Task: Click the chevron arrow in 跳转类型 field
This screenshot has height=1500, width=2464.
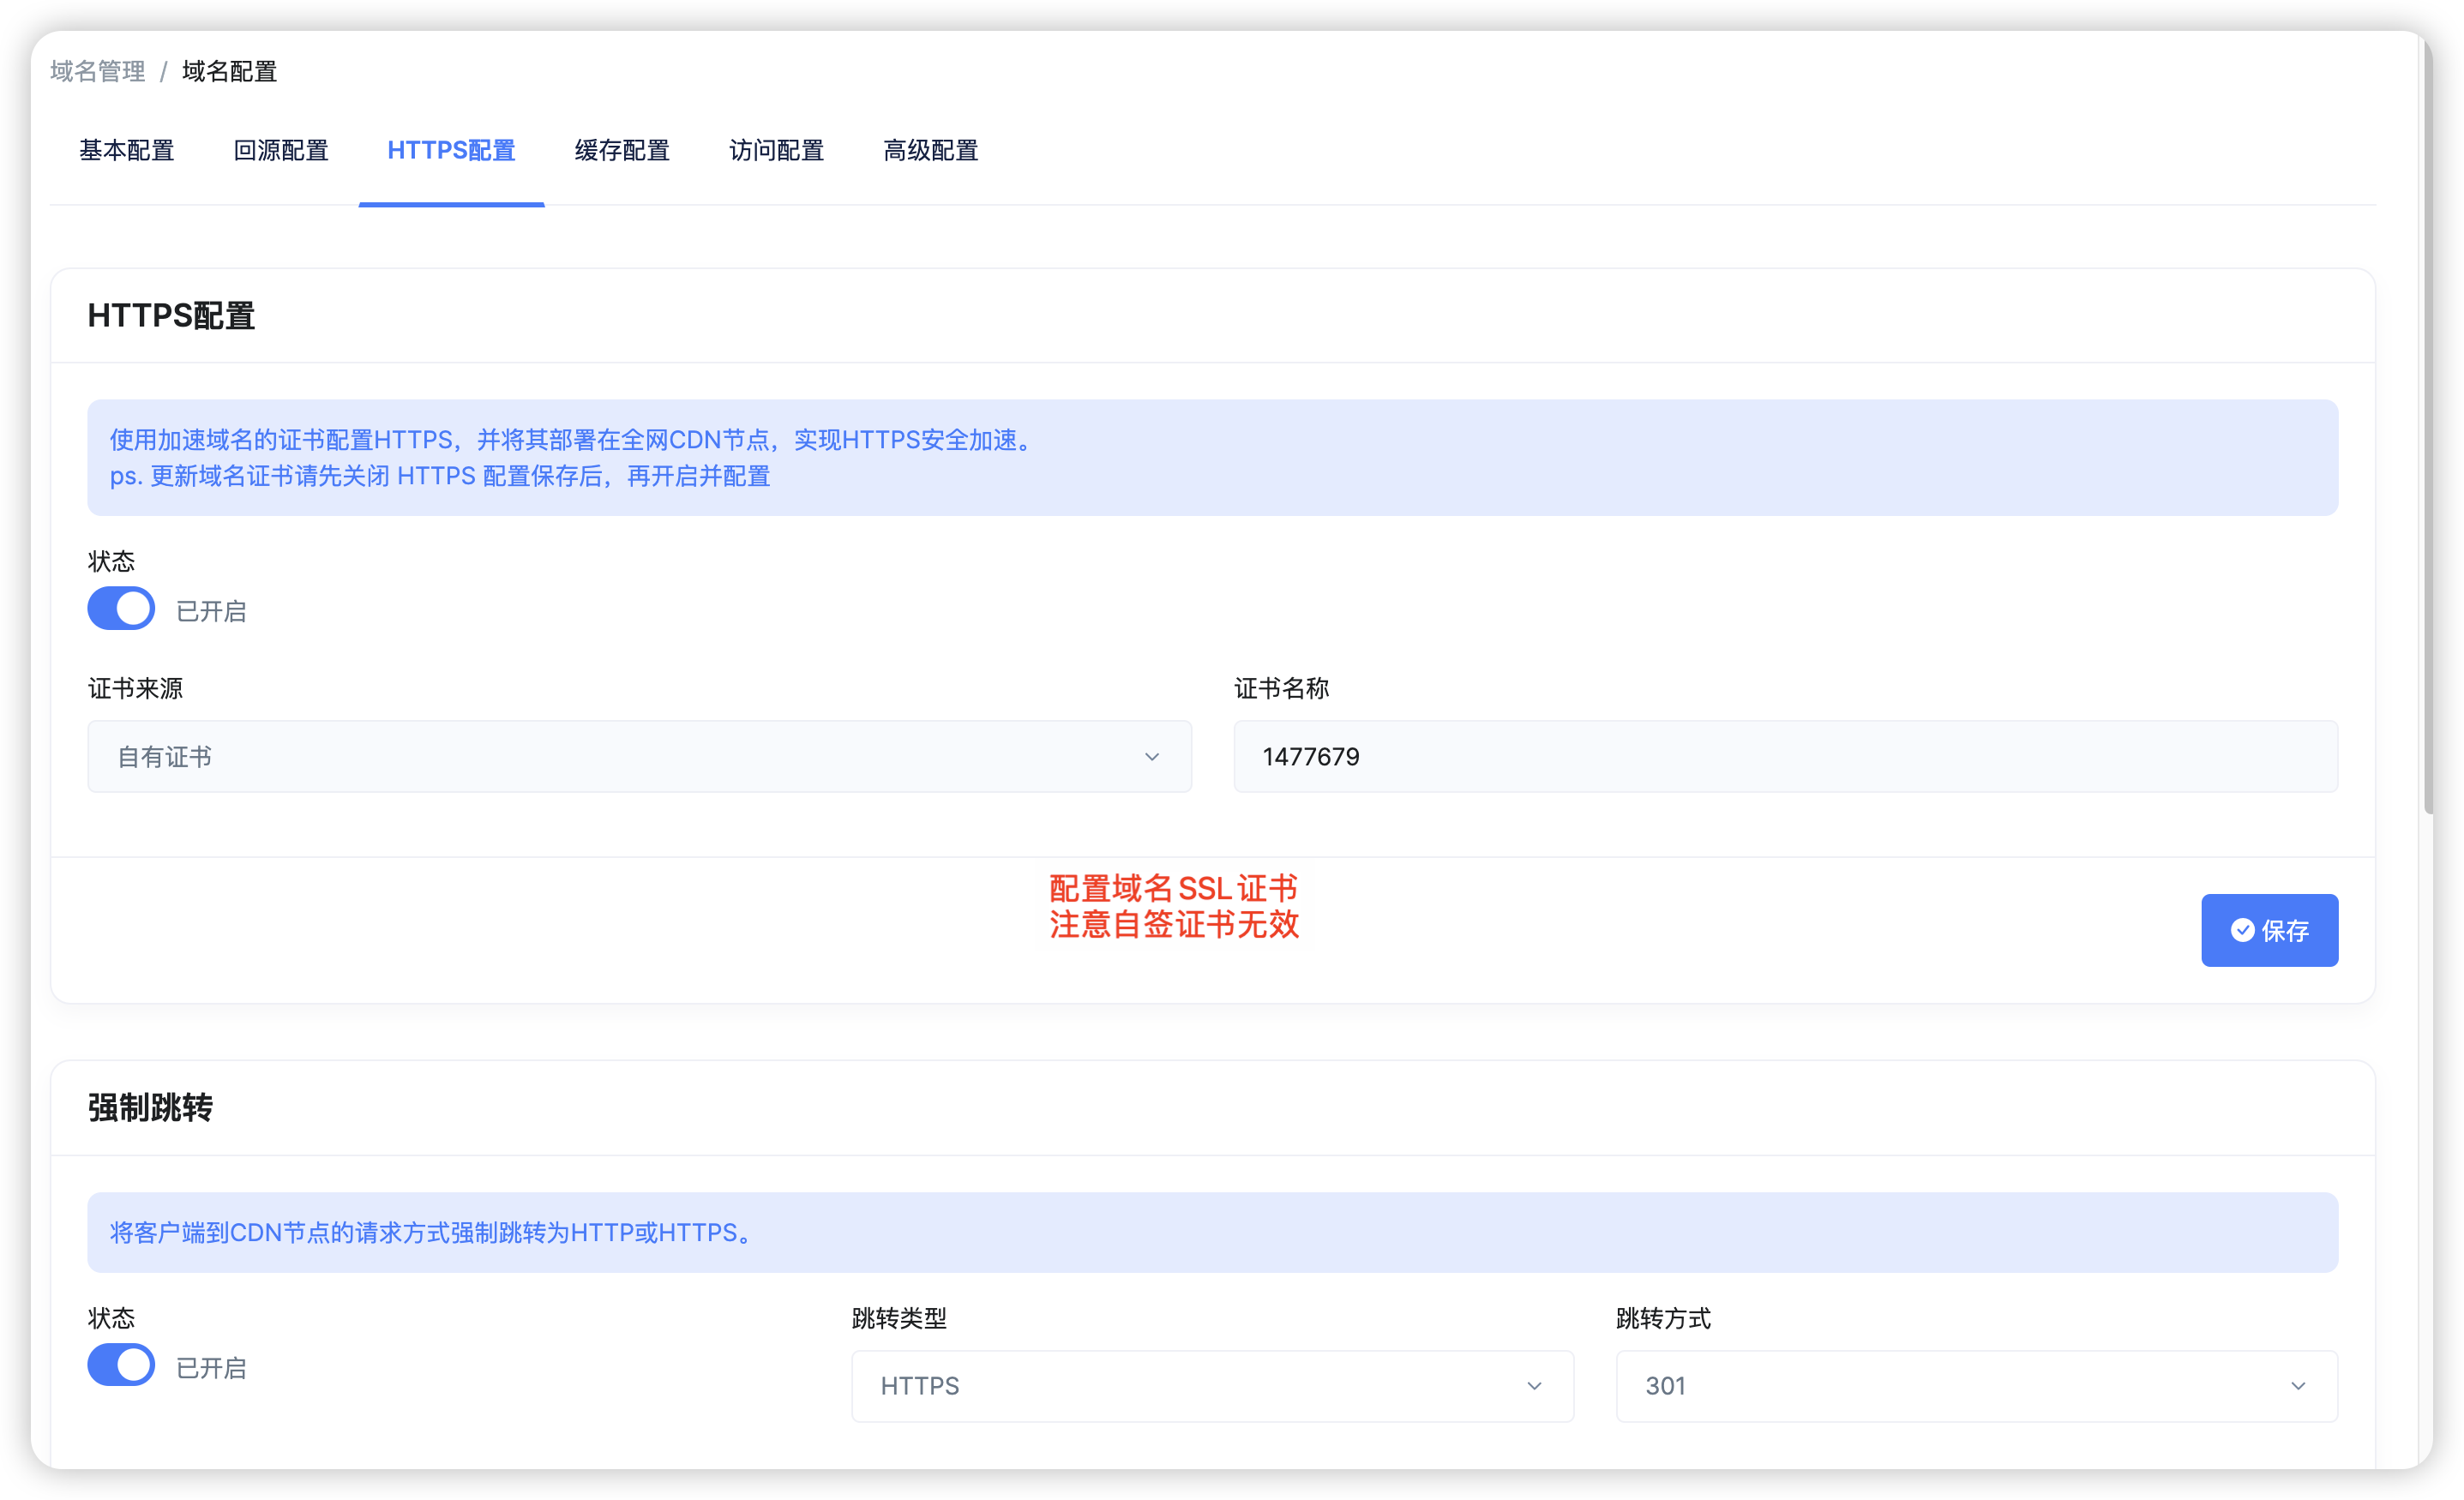Action: point(1533,1386)
